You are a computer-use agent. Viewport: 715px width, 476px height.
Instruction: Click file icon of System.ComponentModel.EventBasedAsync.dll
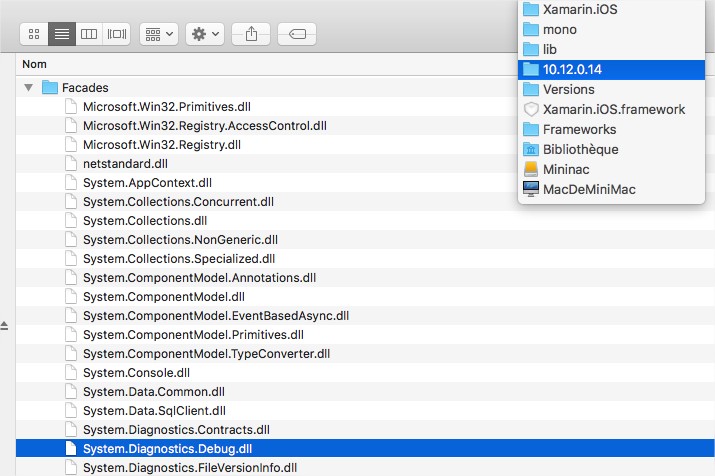point(71,316)
